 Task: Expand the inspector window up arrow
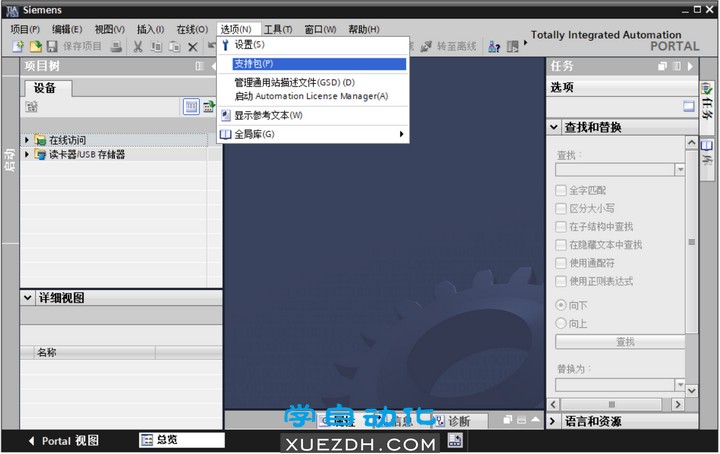point(535,419)
